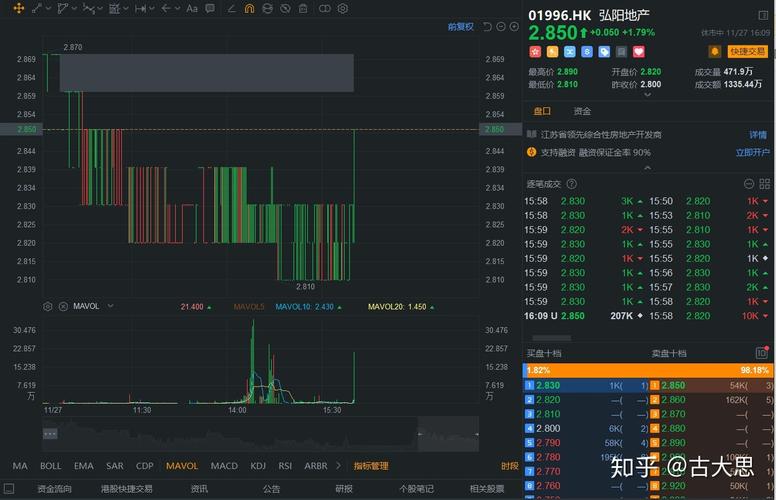
Task: Click the trash delete drawings icon
Action: coord(303,9)
